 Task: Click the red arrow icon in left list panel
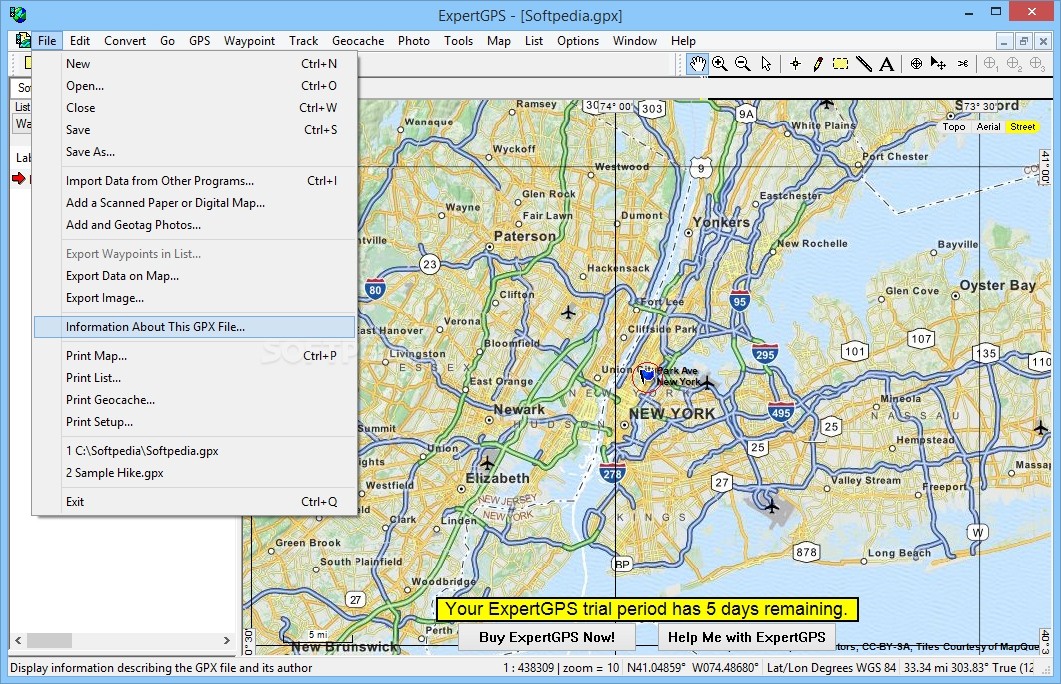pos(18,179)
